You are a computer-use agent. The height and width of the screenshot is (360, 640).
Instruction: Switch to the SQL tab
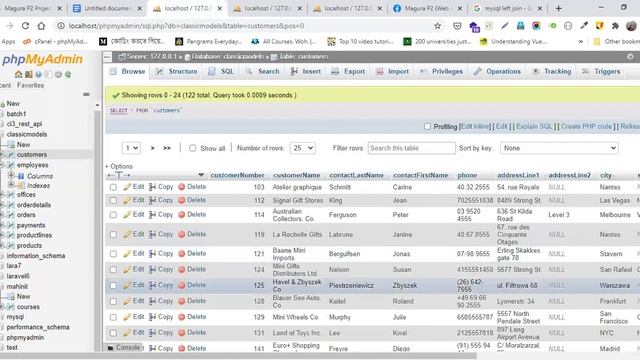pyautogui.click(x=221, y=71)
